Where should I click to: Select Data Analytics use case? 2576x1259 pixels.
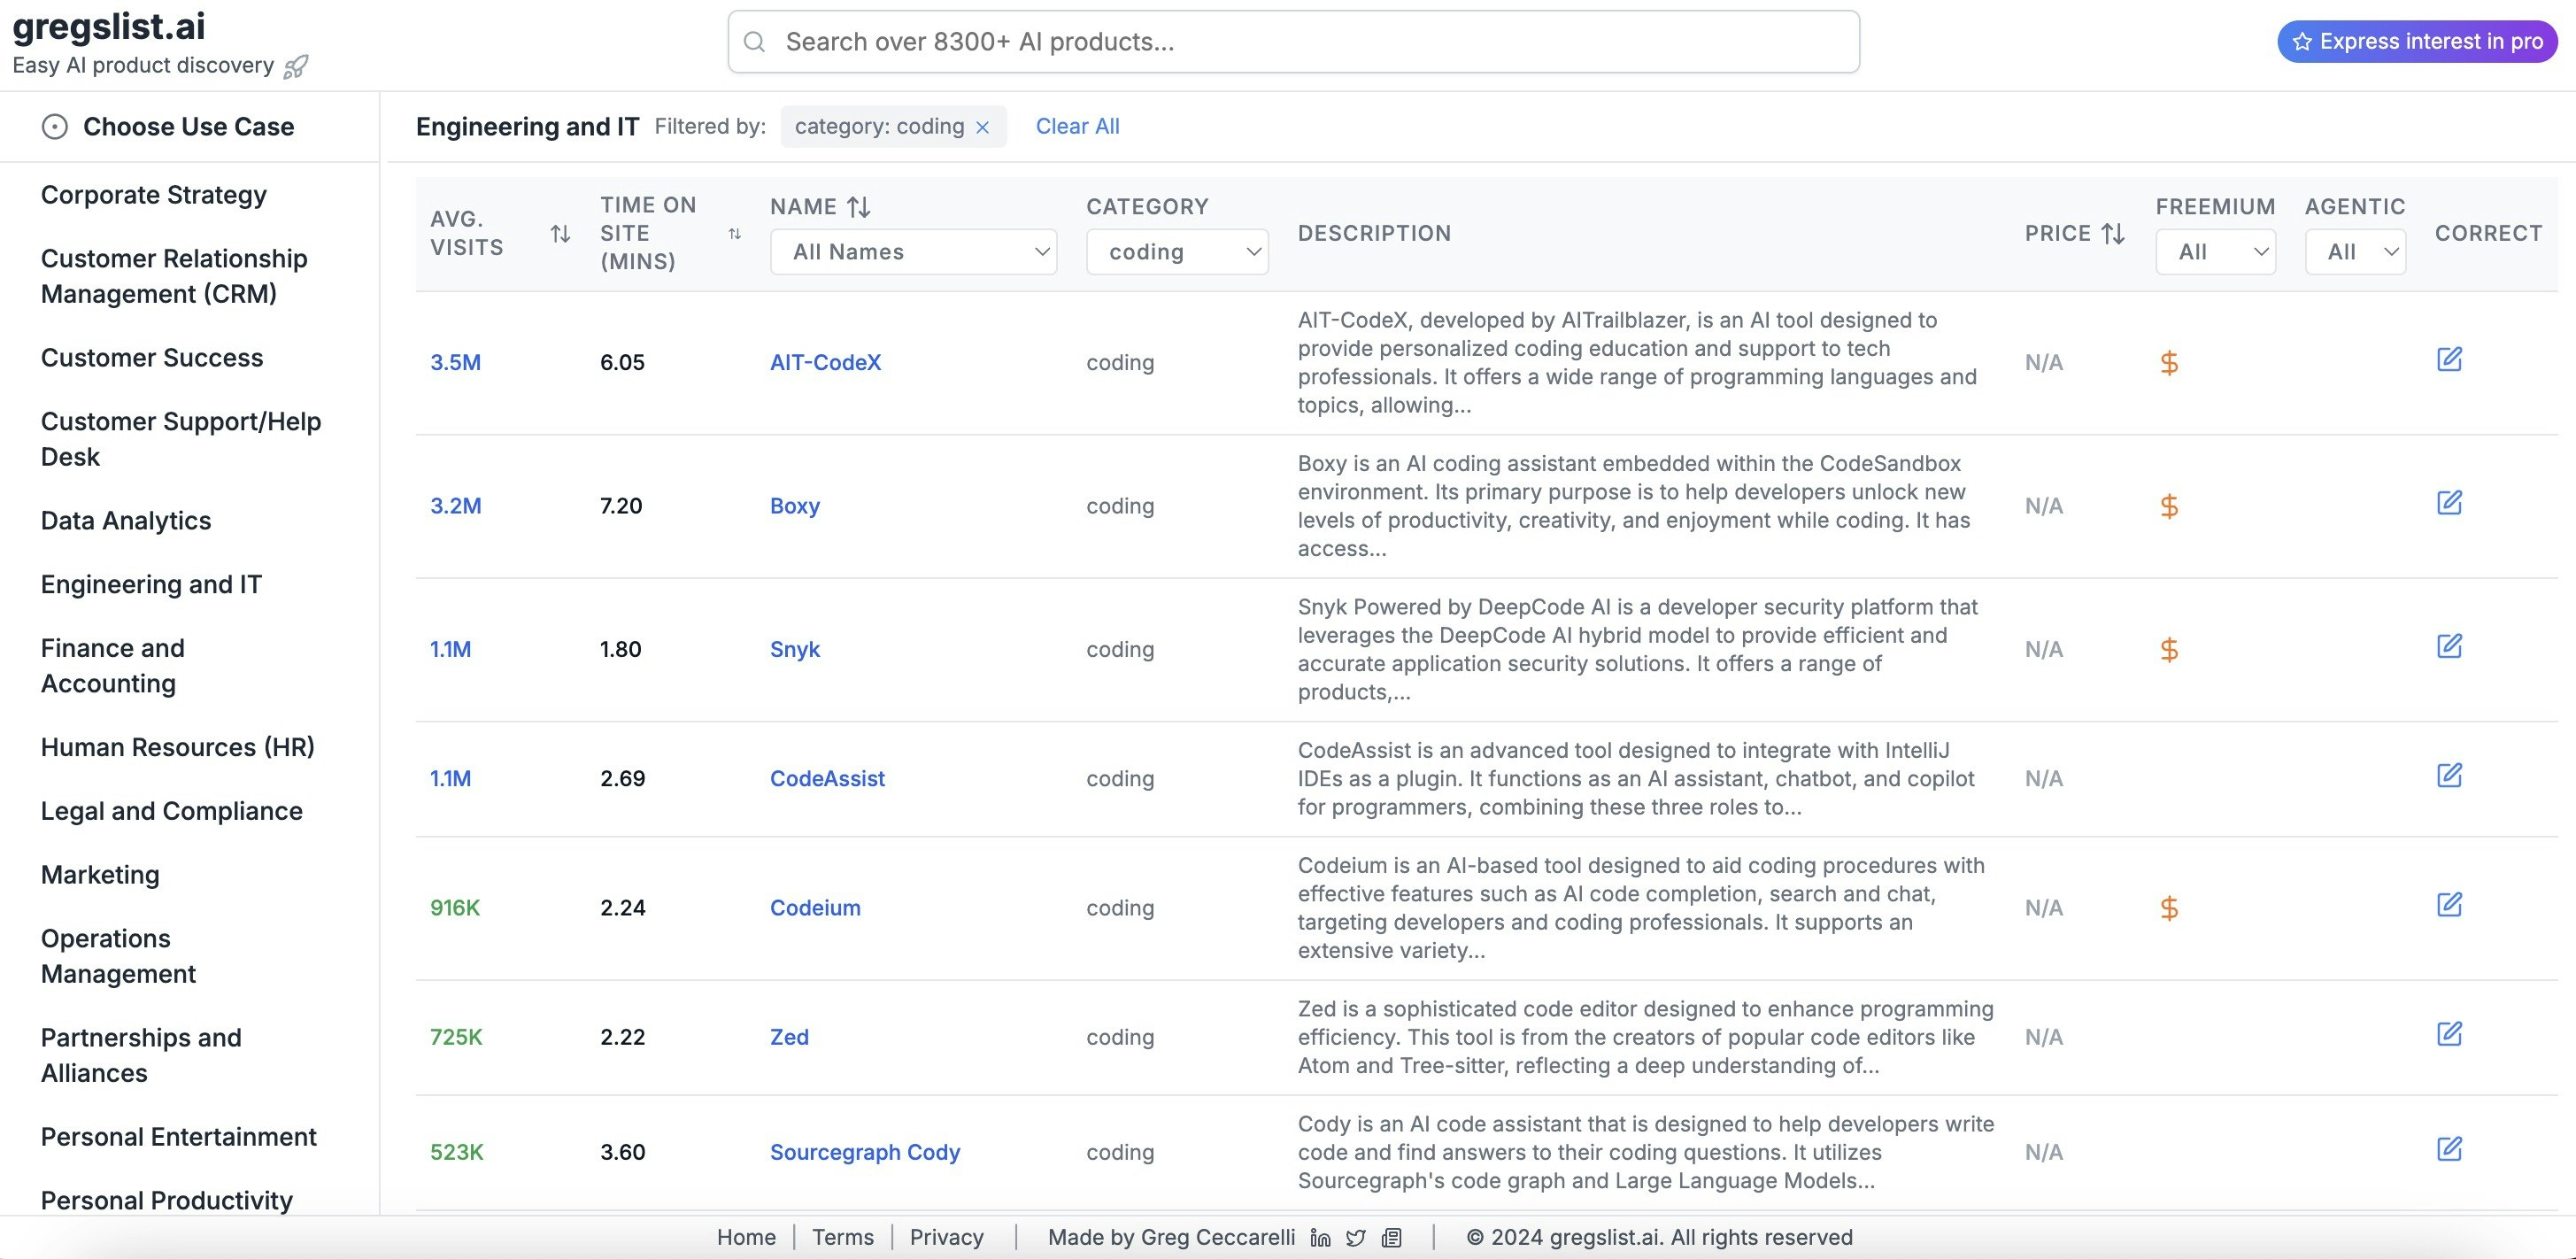pos(126,521)
